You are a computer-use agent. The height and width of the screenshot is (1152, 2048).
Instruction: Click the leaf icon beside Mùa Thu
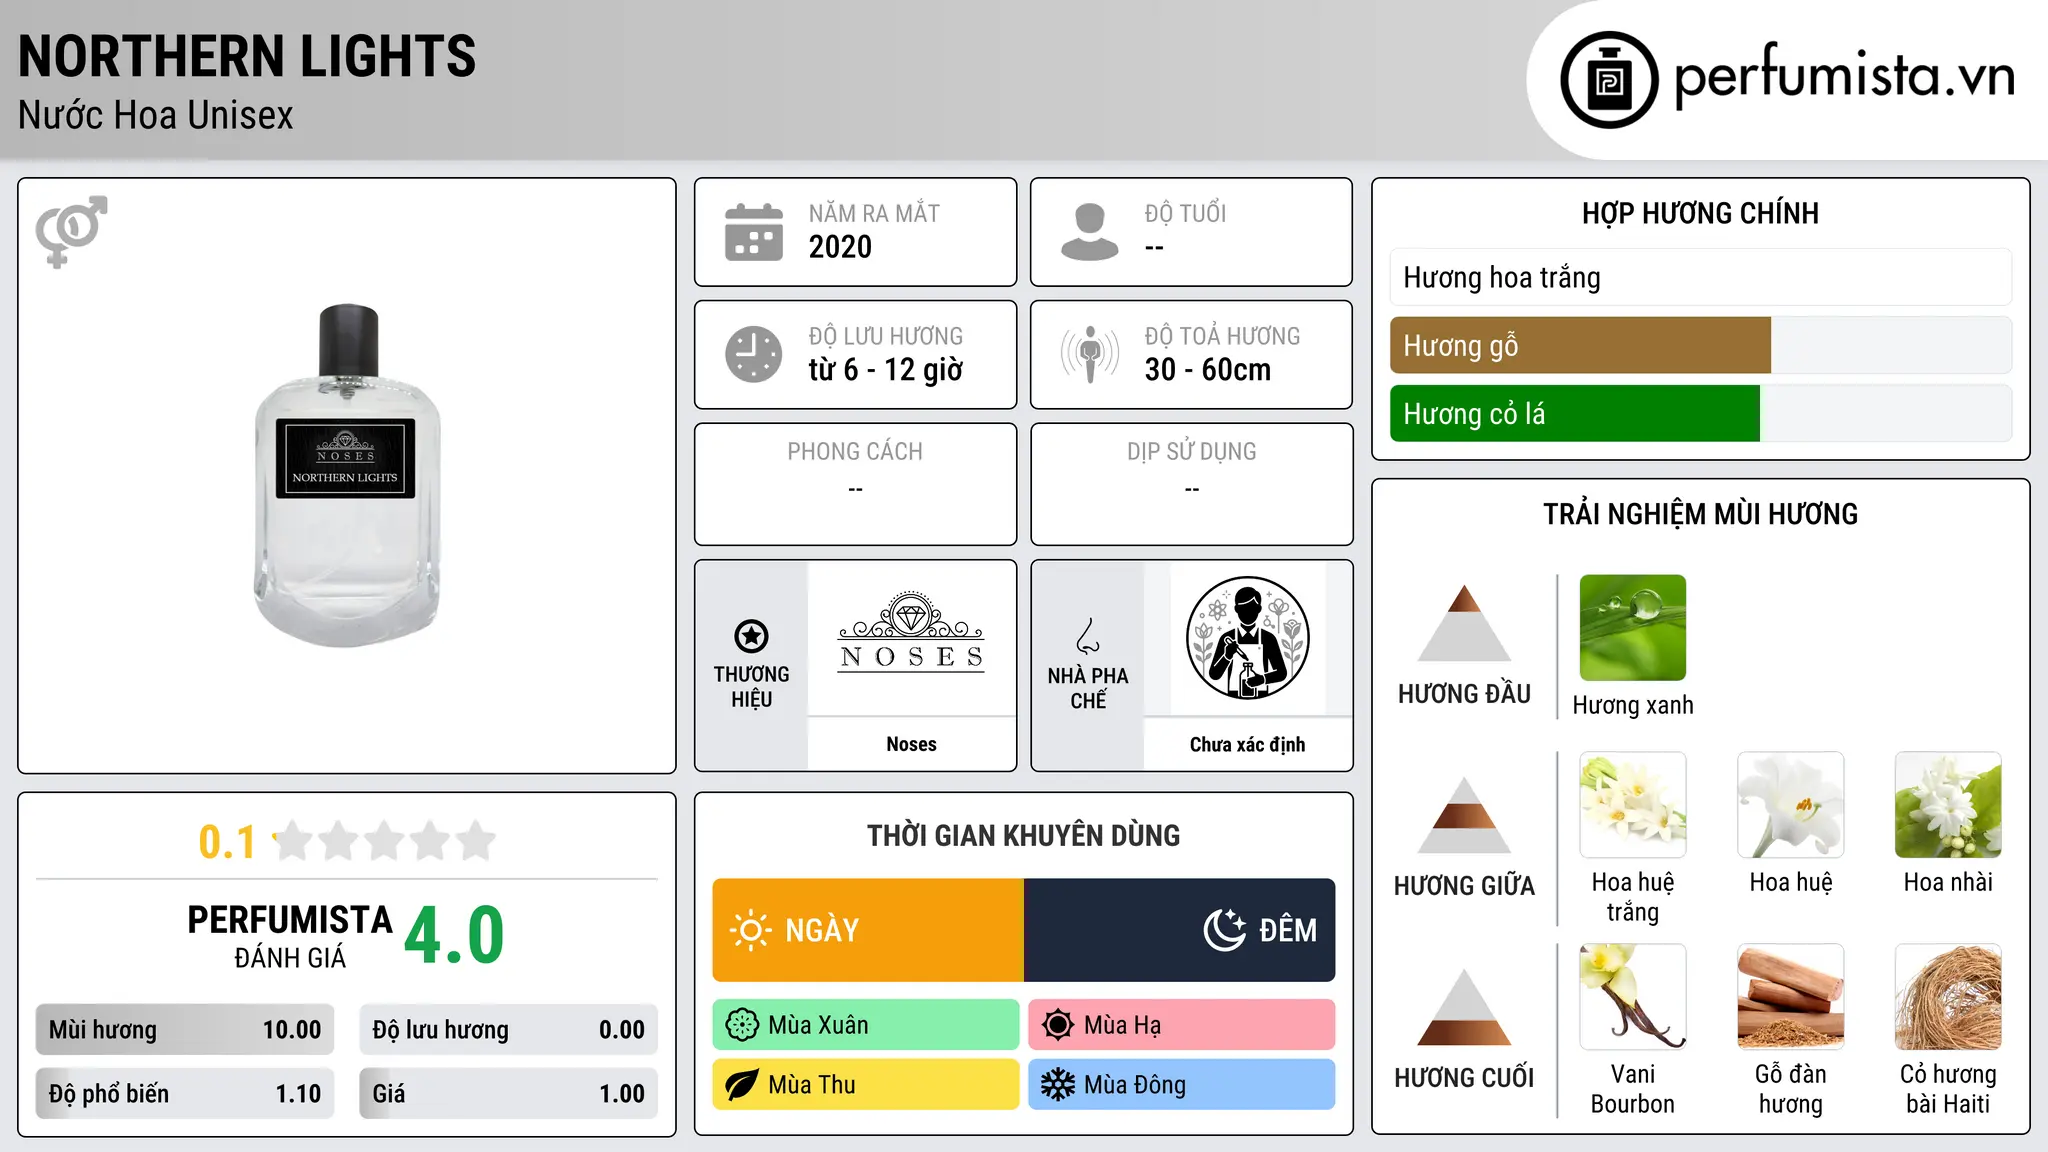[x=742, y=1085]
